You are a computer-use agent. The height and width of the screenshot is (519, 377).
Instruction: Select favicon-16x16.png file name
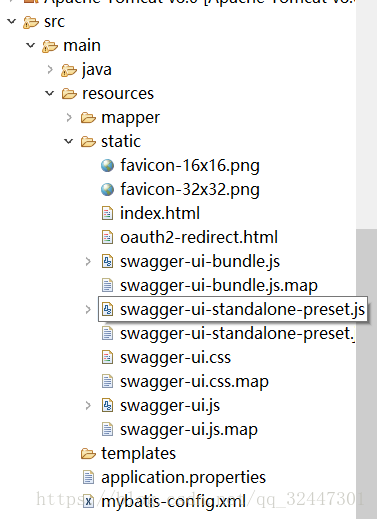(x=190, y=166)
